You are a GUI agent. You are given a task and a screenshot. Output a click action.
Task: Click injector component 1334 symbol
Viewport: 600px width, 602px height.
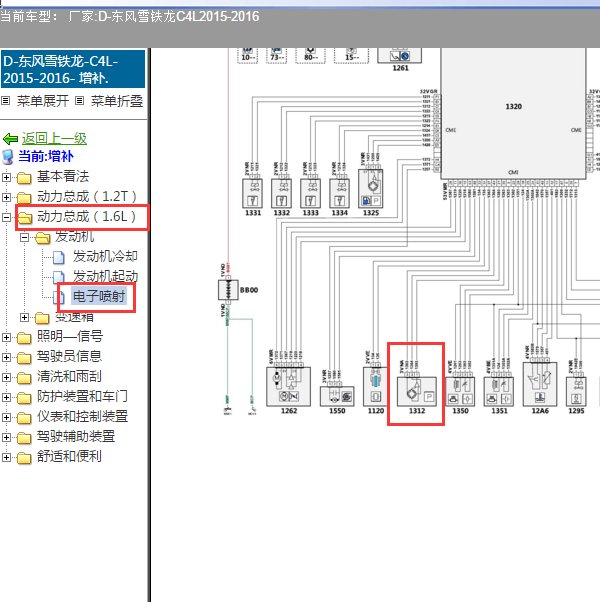click(339, 193)
